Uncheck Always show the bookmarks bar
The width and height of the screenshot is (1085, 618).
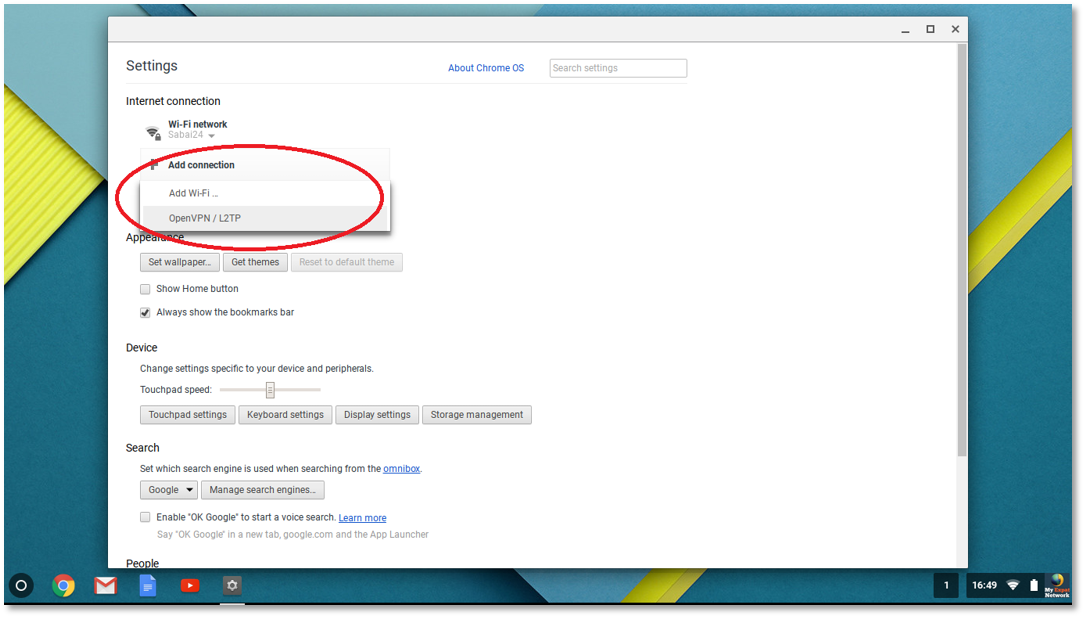point(145,313)
